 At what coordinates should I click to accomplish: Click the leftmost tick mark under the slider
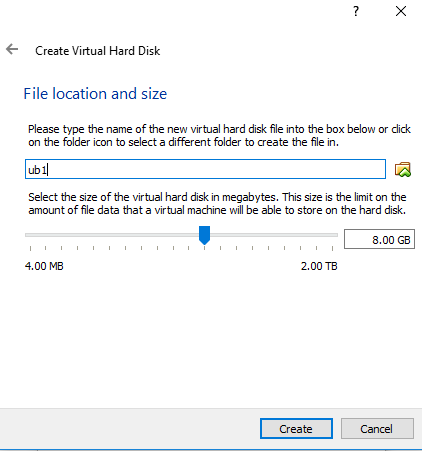(30, 248)
